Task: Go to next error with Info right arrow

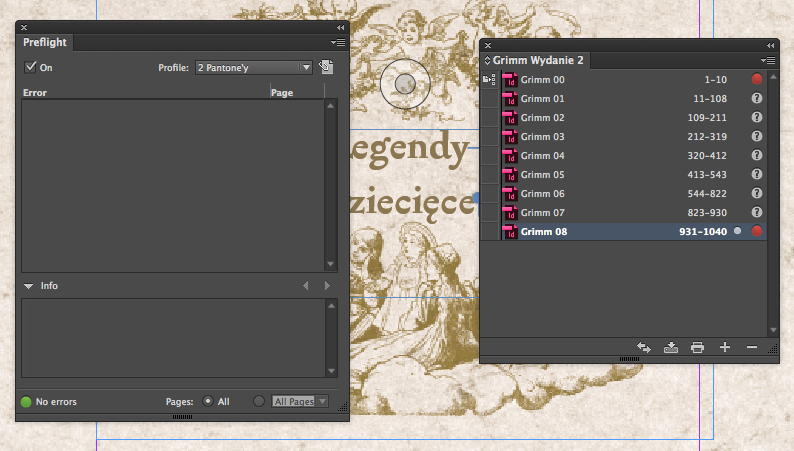Action: coord(327,285)
